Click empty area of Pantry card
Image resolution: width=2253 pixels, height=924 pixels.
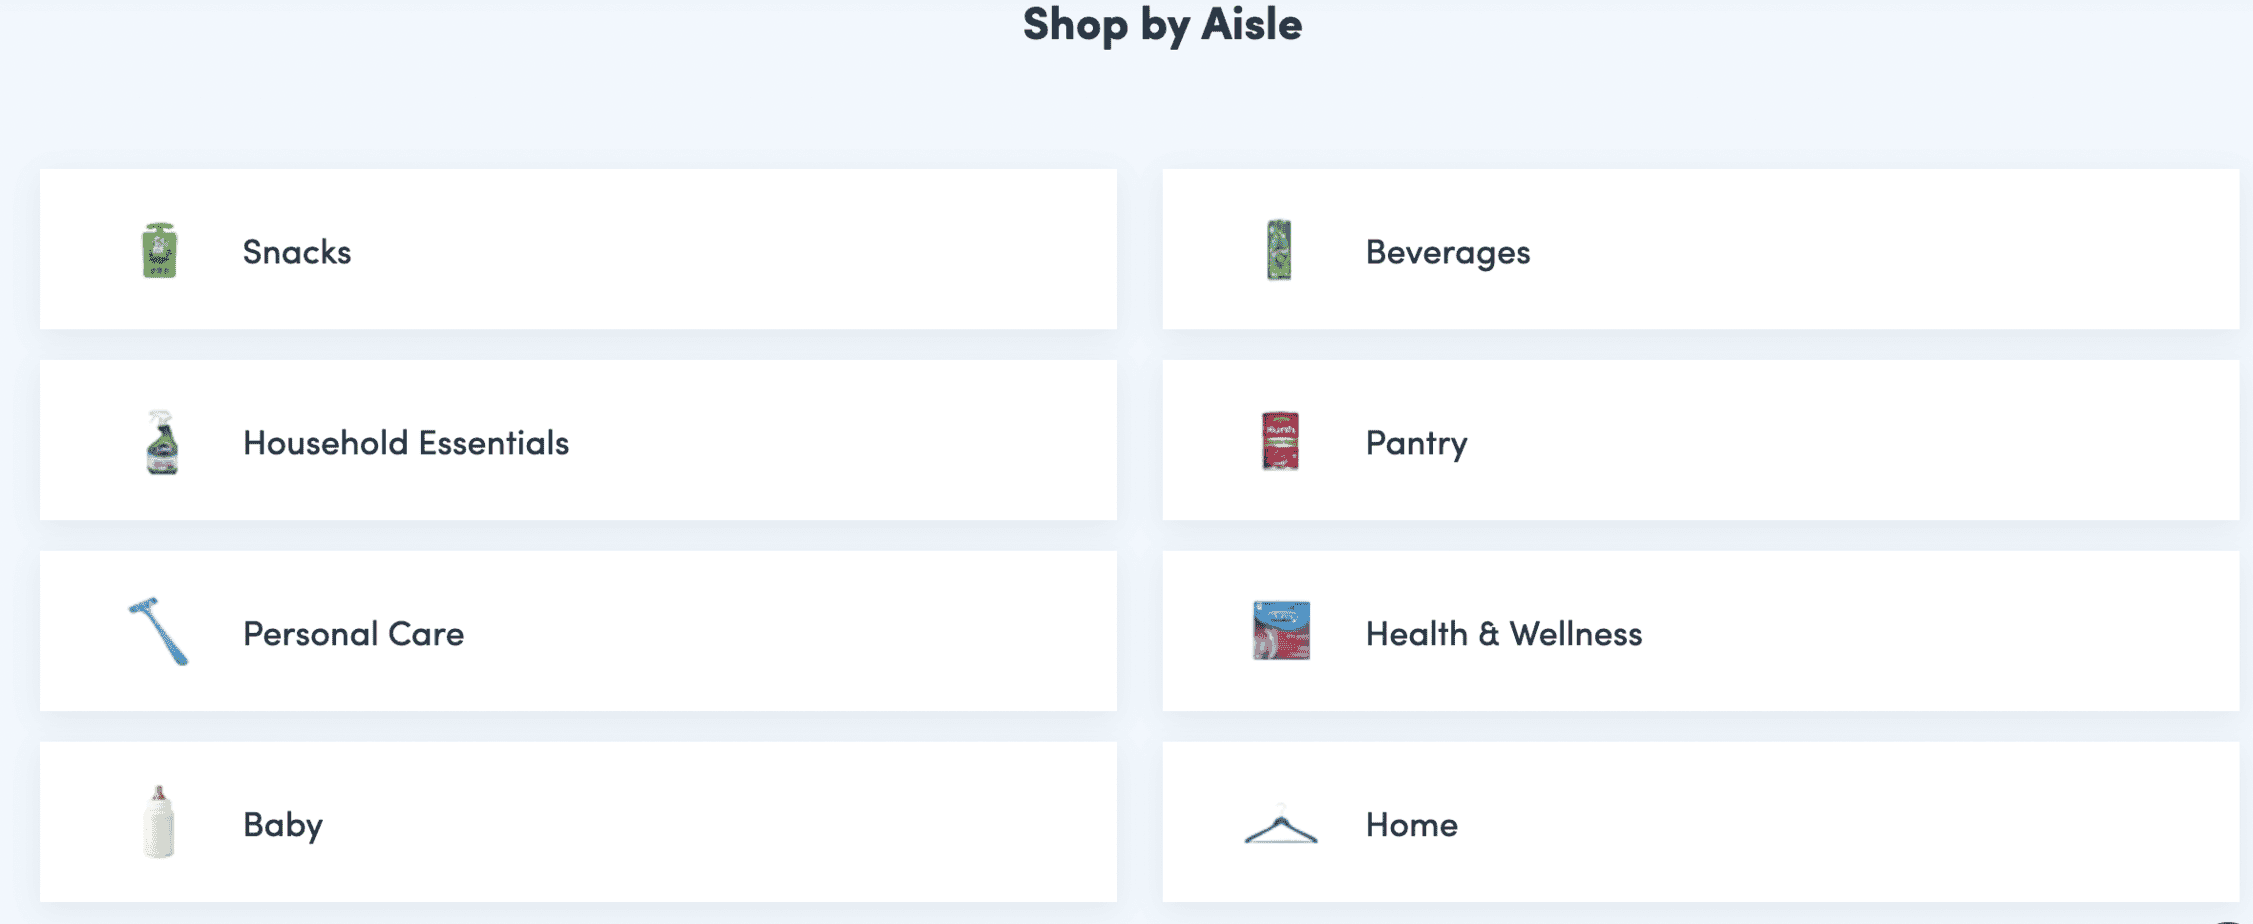(x=1850, y=441)
